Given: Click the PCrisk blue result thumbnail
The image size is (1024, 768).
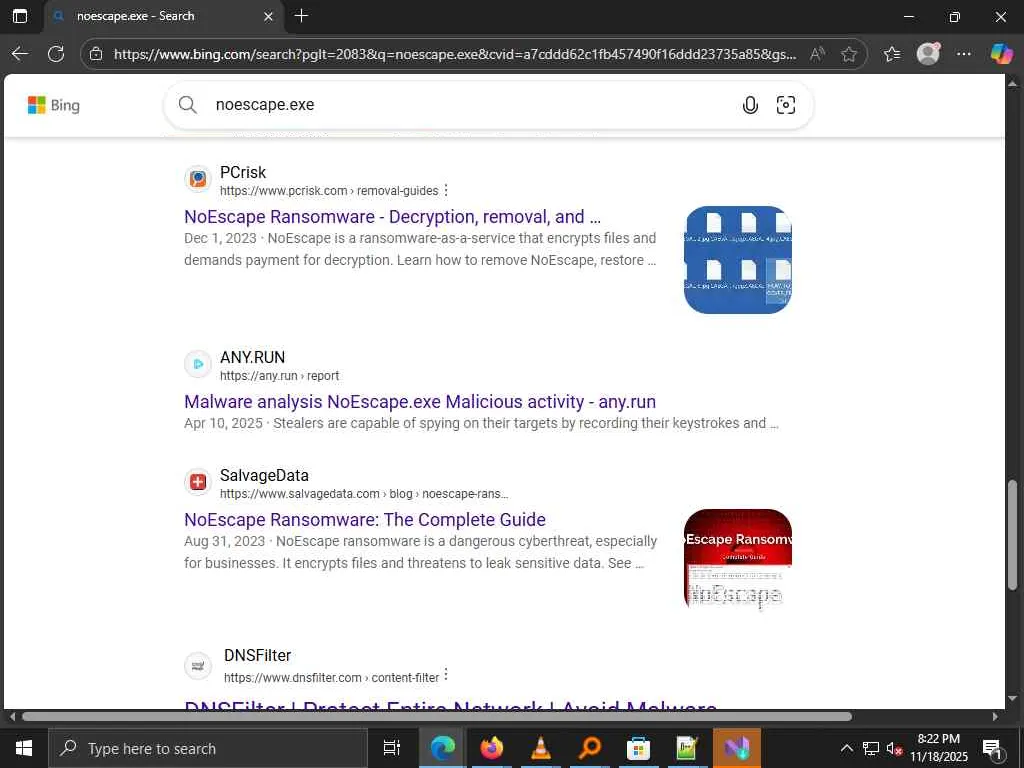Looking at the screenshot, I should point(738,260).
